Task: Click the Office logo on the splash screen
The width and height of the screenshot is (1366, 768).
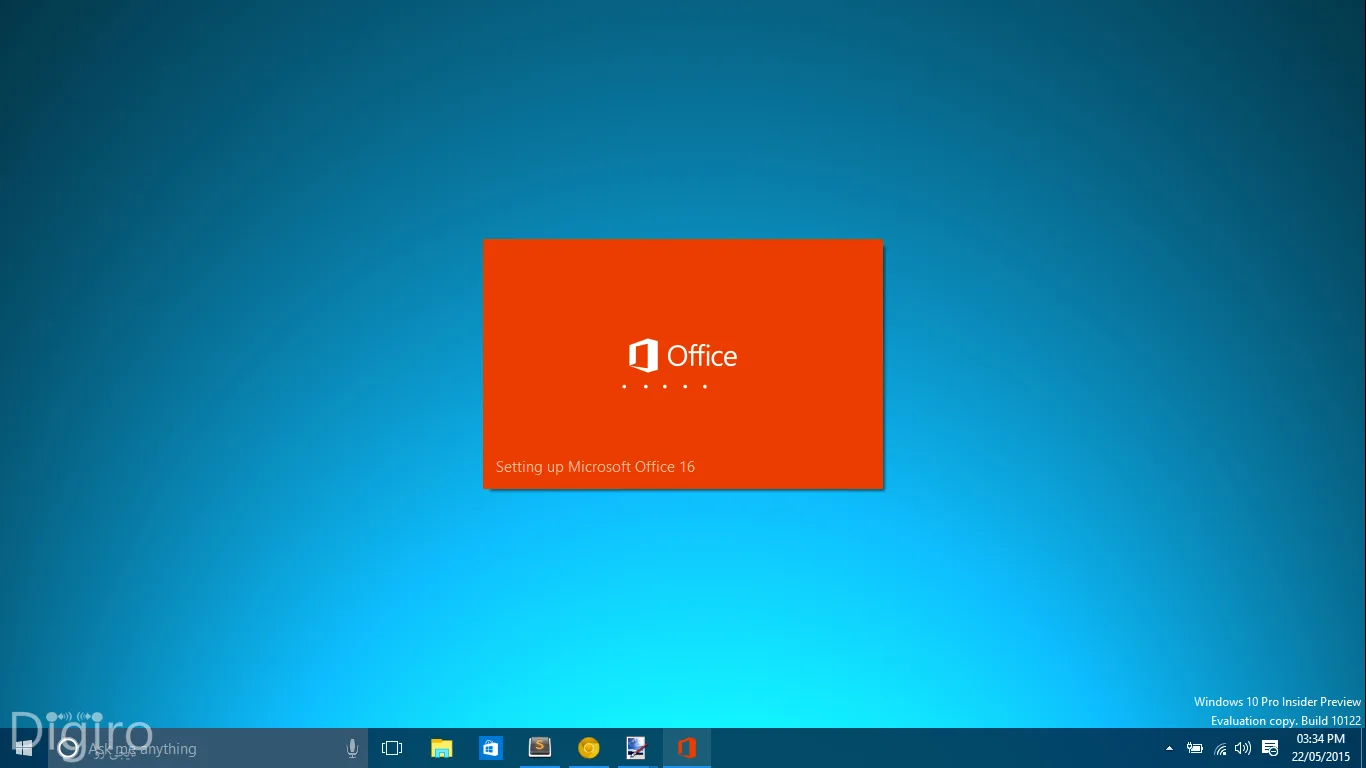Action: point(683,356)
